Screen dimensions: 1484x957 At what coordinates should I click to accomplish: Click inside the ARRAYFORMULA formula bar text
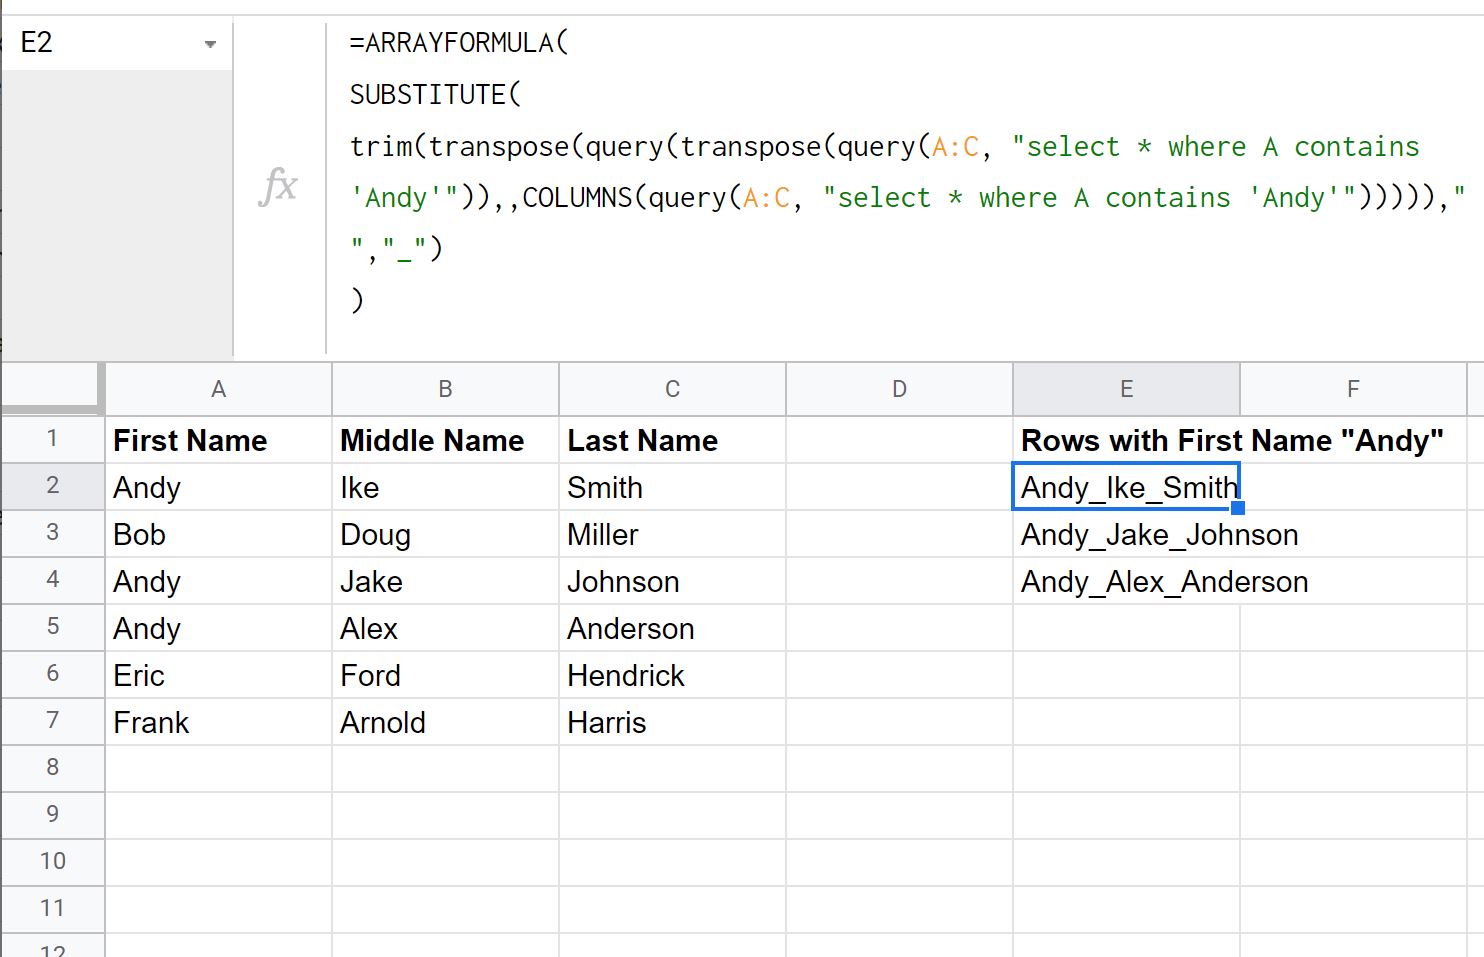tap(905, 172)
